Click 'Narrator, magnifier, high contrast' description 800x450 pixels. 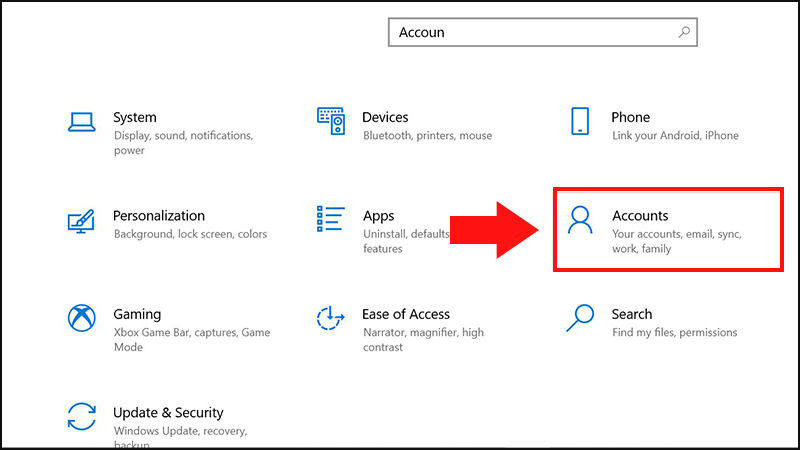[x=423, y=340]
